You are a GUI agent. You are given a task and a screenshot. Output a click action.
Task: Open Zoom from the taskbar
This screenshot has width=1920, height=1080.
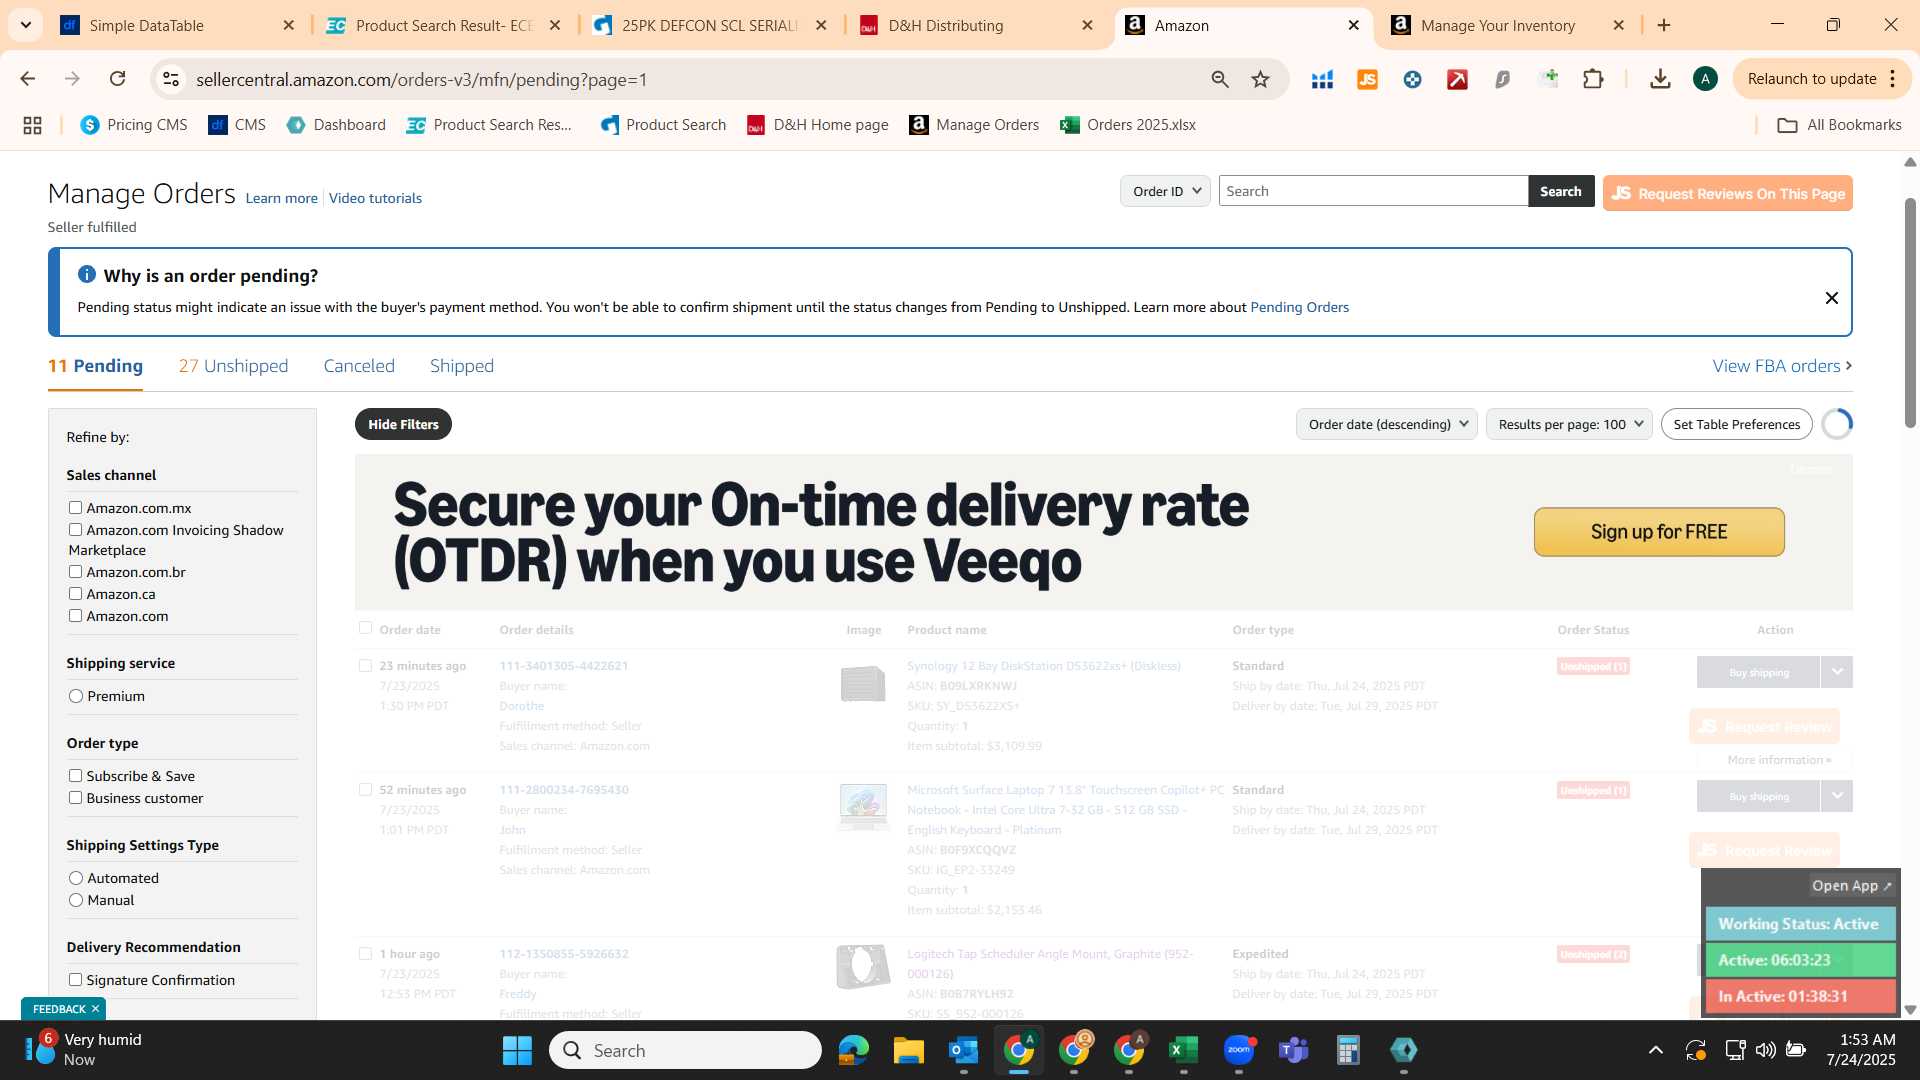1239,1050
